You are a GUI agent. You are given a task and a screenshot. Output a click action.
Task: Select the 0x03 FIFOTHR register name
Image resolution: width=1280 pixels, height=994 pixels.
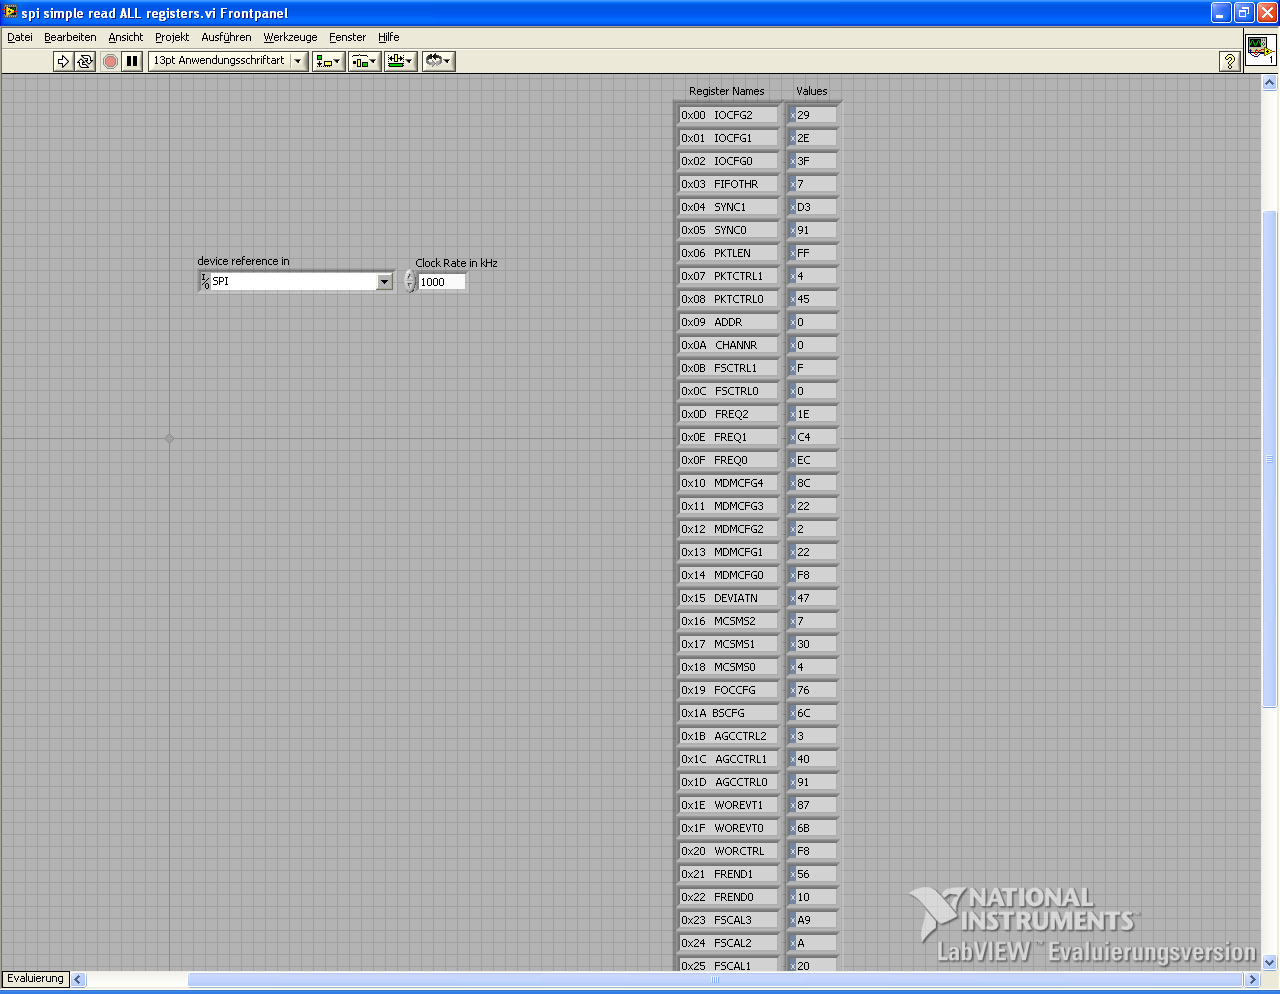click(728, 184)
